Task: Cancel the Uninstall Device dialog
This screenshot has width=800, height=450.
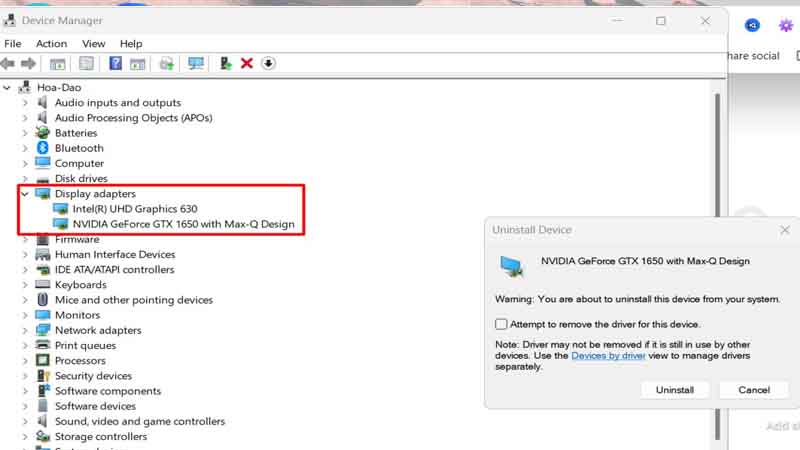Action: tap(753, 390)
